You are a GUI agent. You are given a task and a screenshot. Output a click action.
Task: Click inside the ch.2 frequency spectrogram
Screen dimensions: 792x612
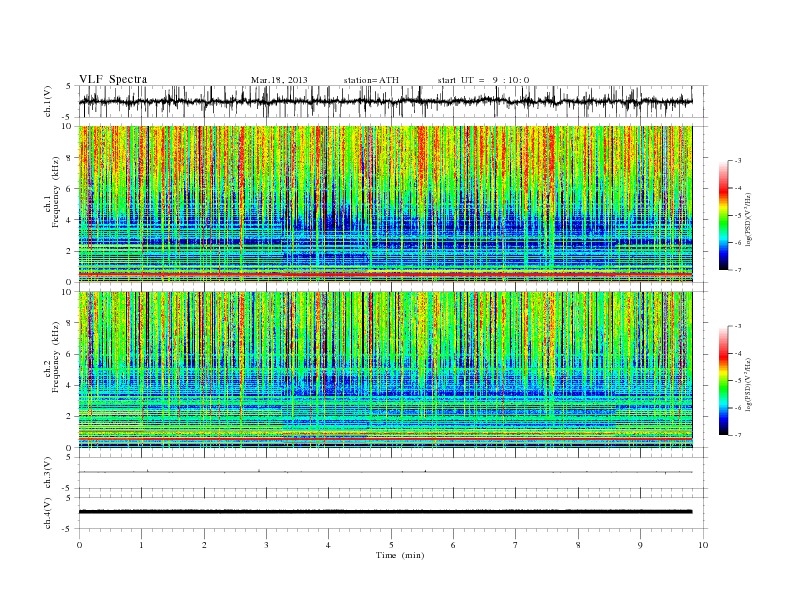click(385, 370)
